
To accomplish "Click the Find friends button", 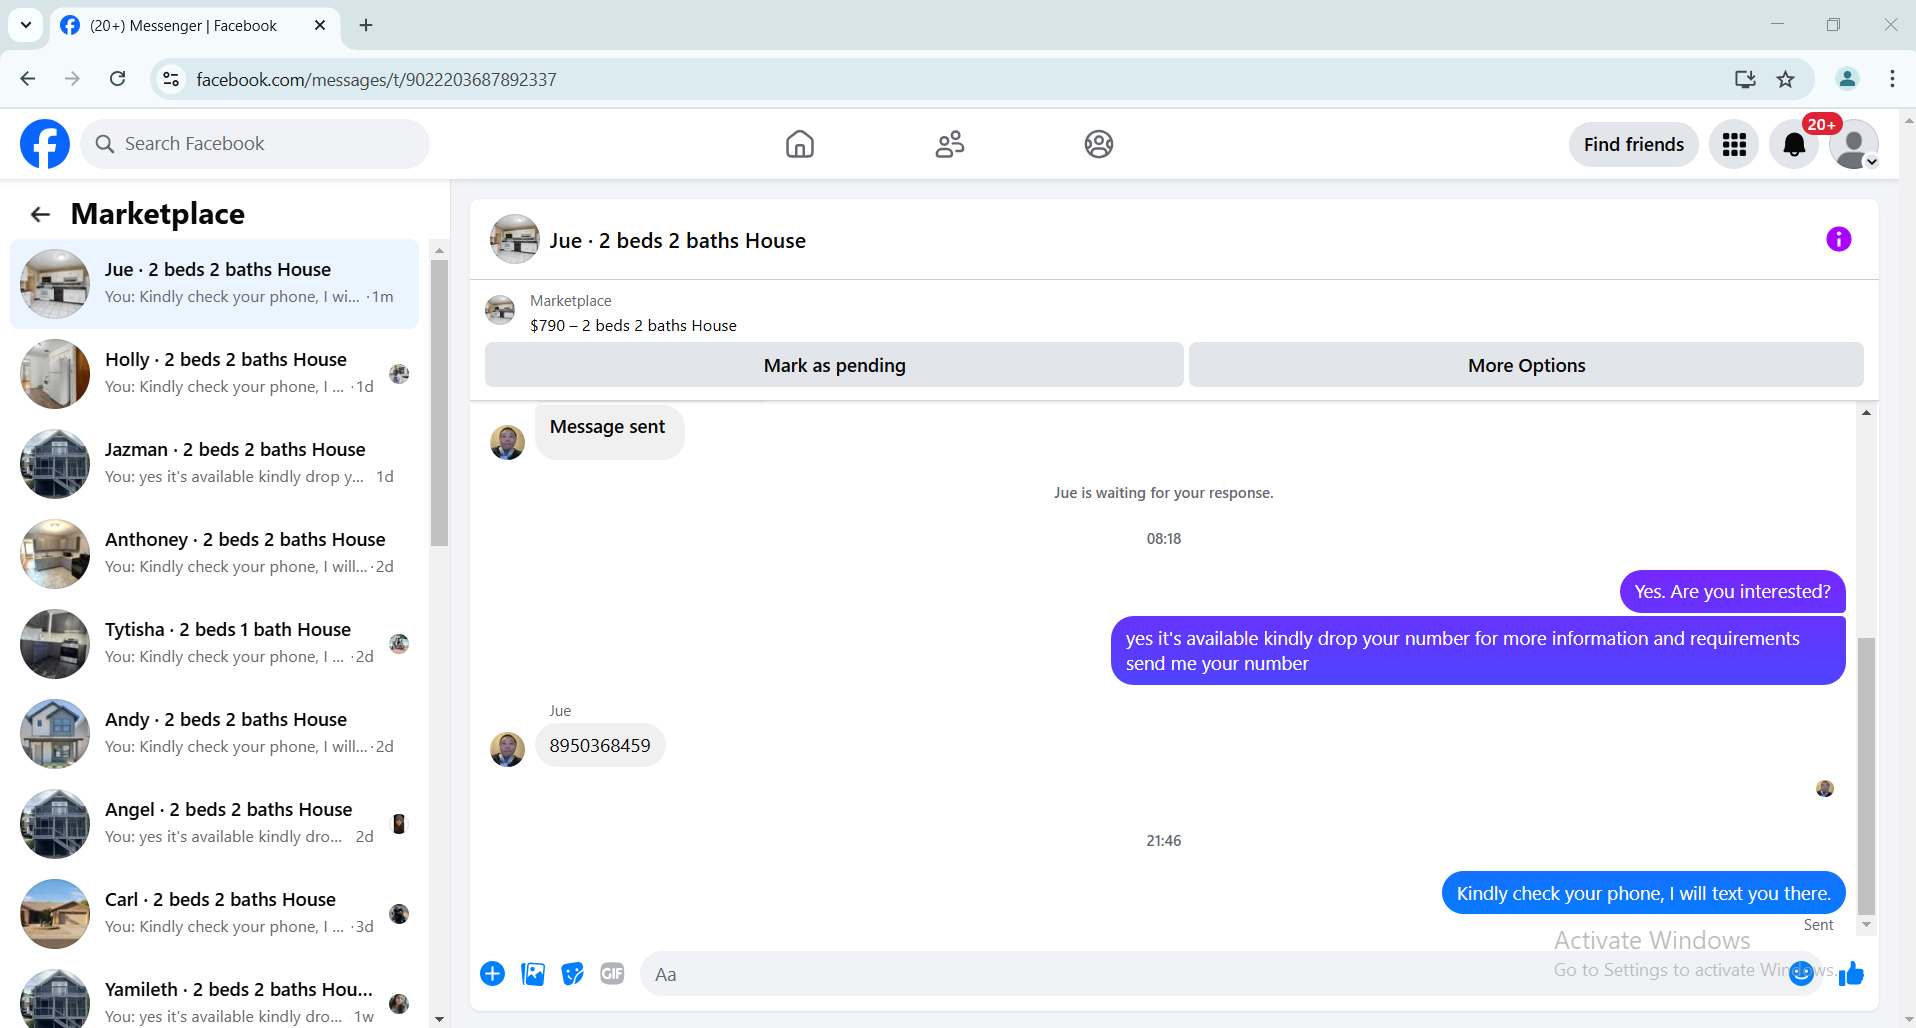I will (x=1634, y=144).
